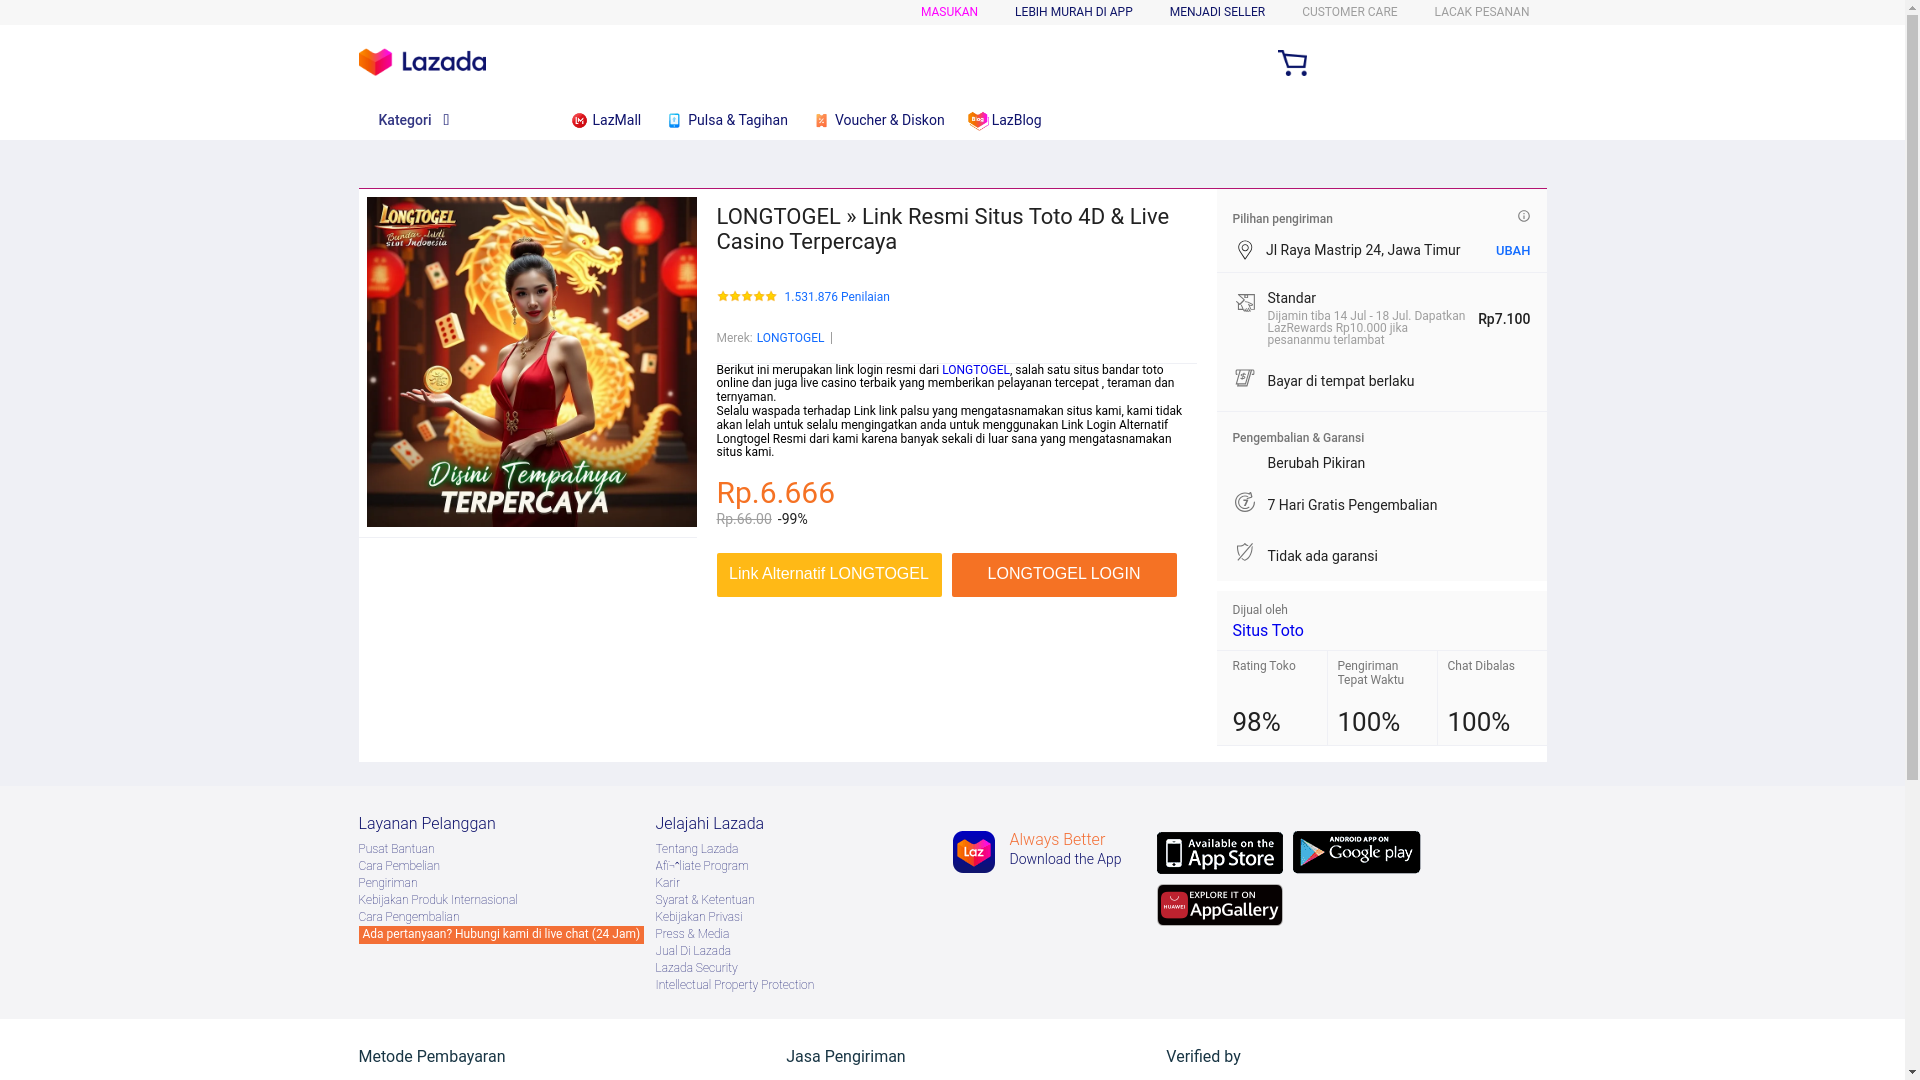Click Link Alternatif LONGTOGEL button
1920x1080 pixels.
pyautogui.click(x=828, y=575)
